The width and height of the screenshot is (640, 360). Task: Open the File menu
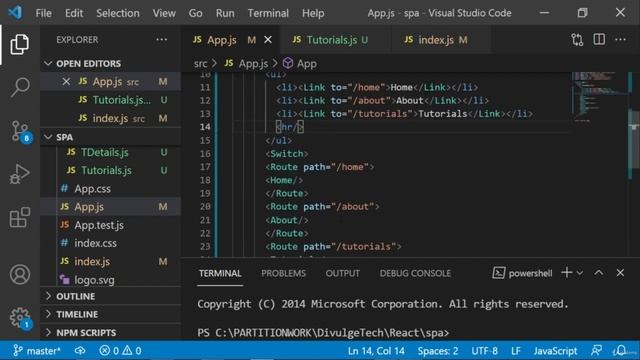click(x=43, y=13)
